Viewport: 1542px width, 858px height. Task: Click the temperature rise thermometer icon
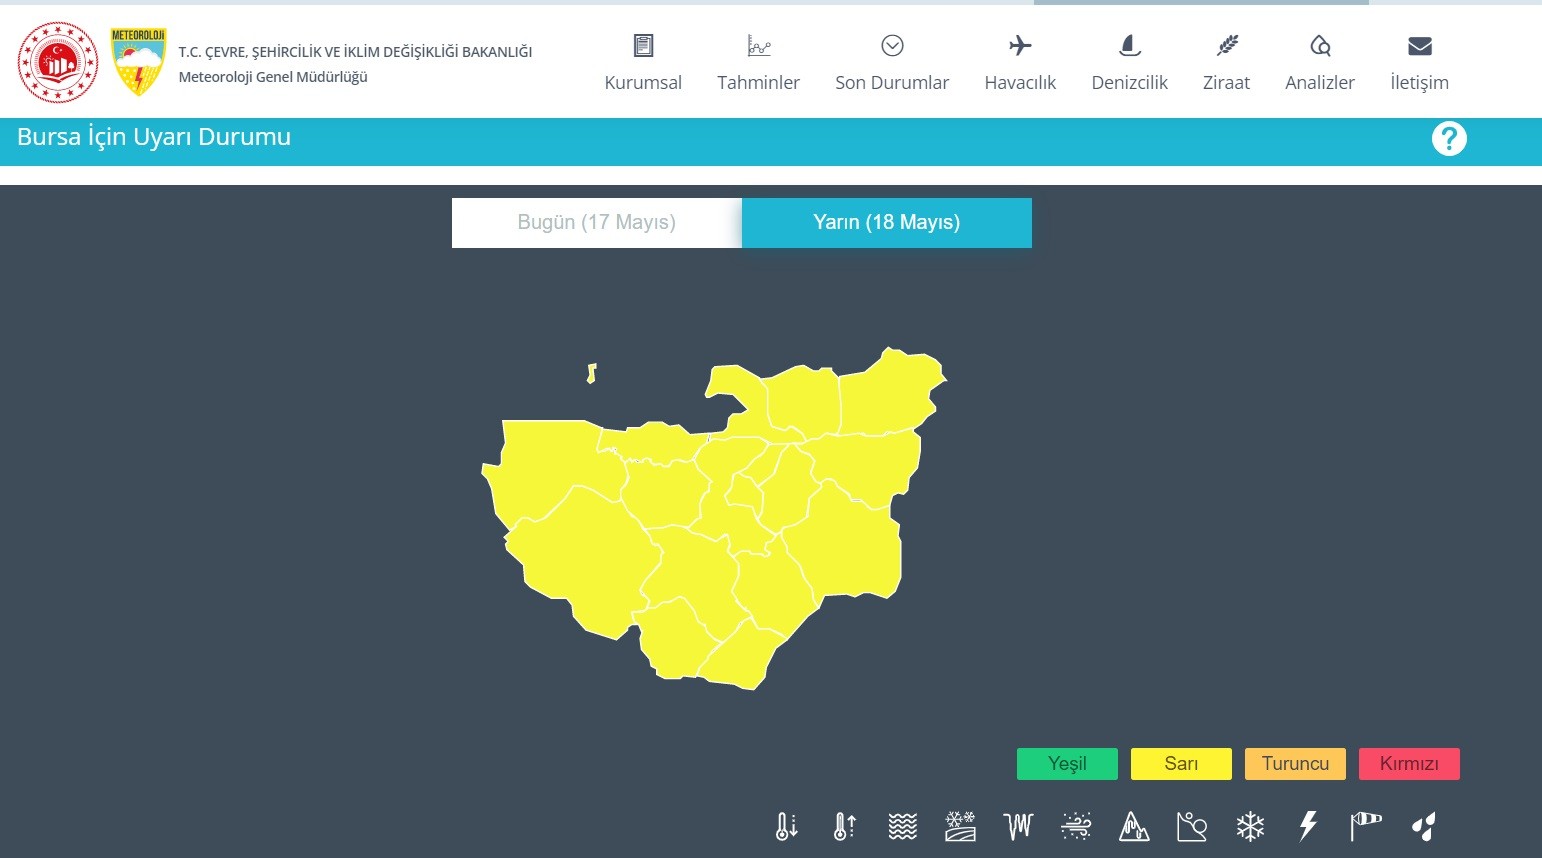(x=845, y=826)
